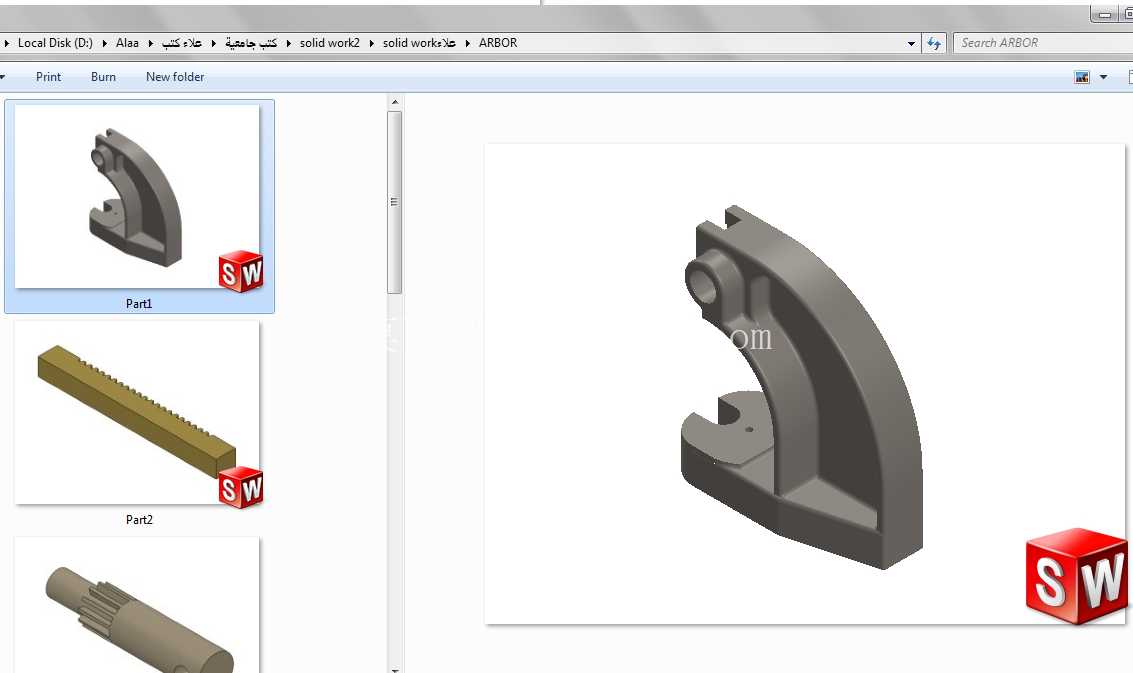Click Print in the toolbar
The height and width of the screenshot is (673, 1133).
48,77
